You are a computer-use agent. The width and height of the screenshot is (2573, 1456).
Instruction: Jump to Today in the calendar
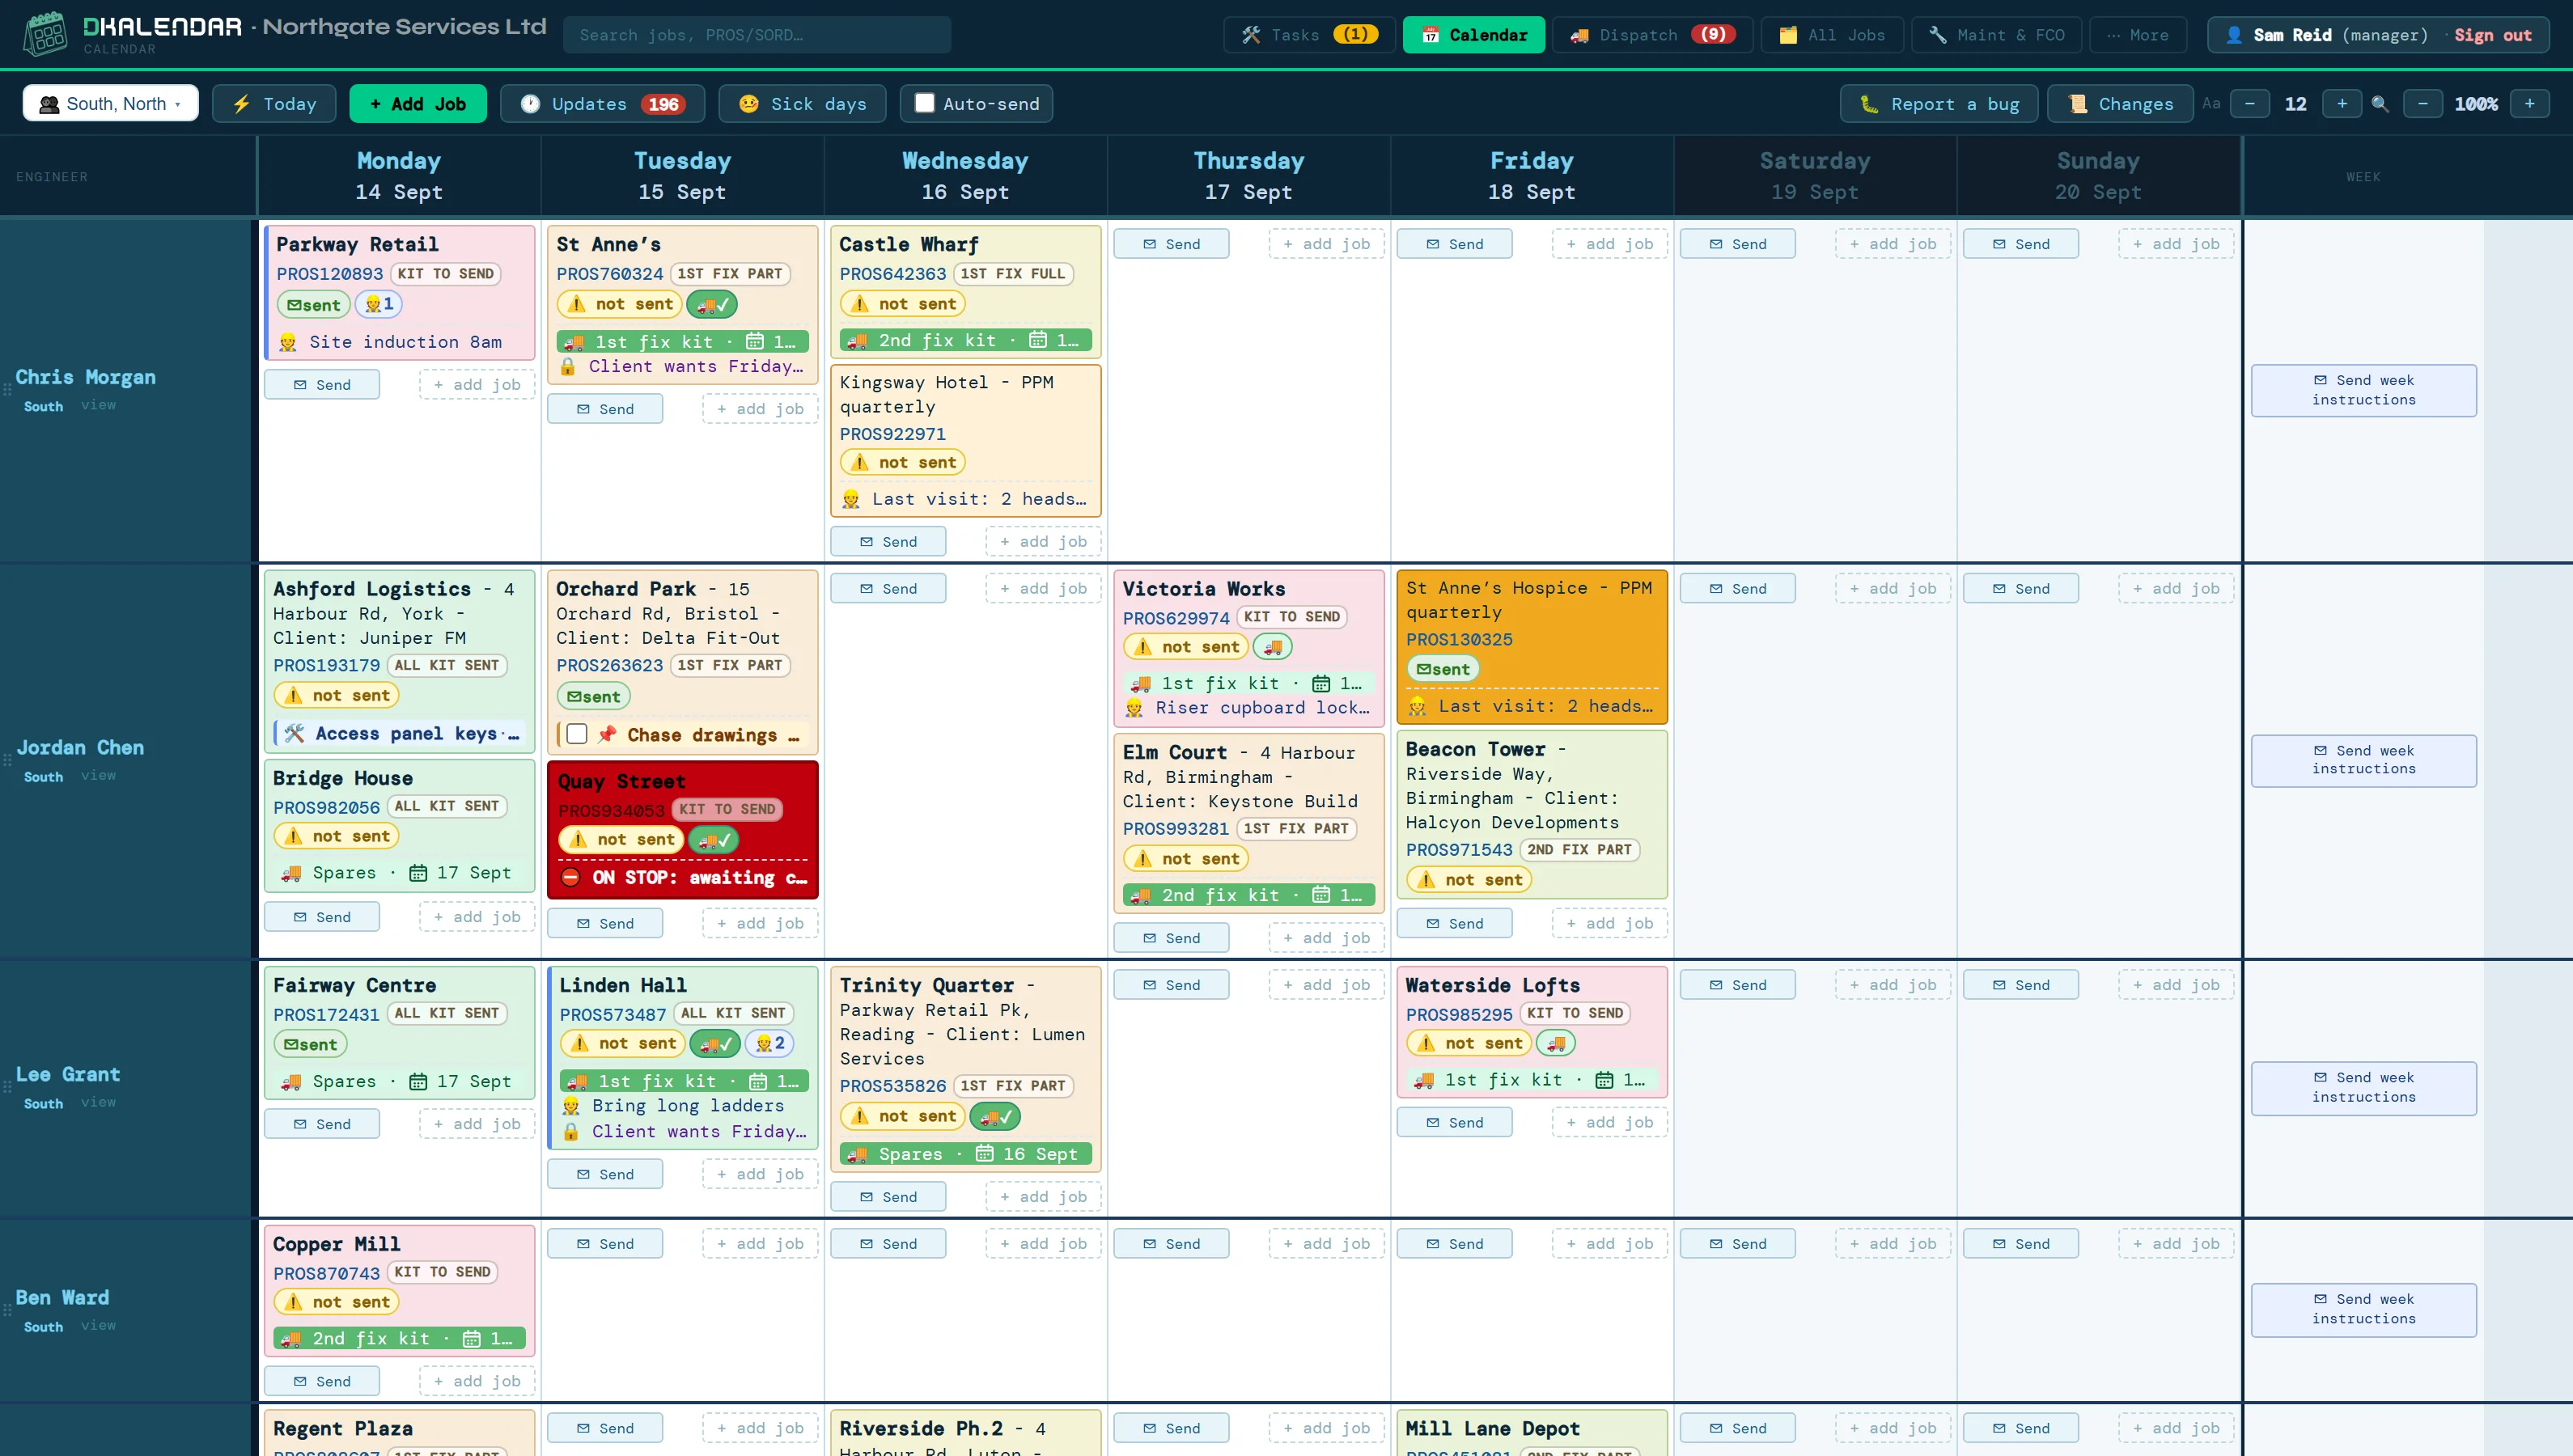coord(275,104)
